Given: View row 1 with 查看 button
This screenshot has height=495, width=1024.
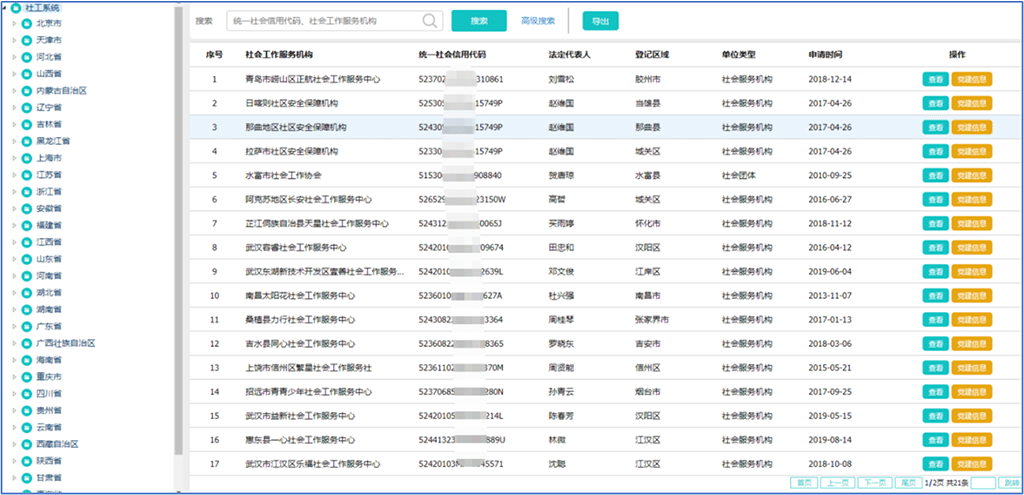Looking at the screenshot, I should click(934, 78).
